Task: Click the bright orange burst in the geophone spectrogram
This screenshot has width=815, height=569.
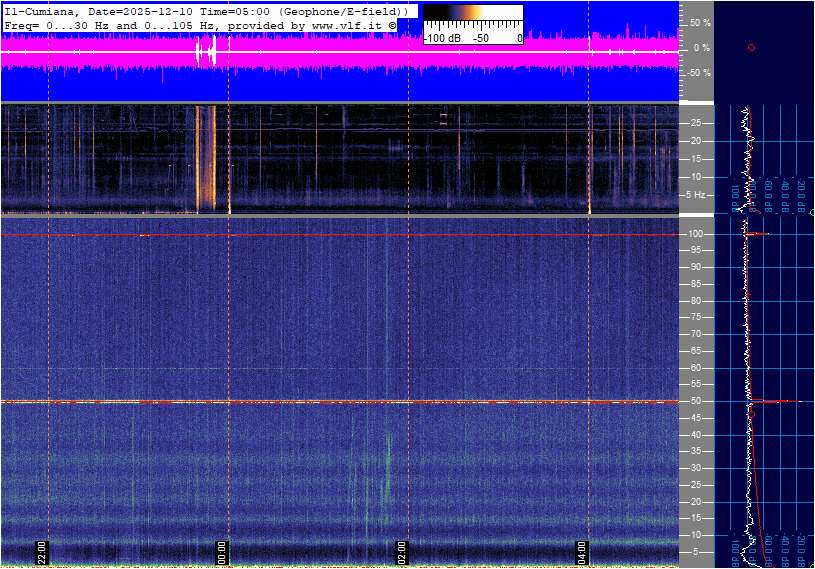Action: coord(205,160)
